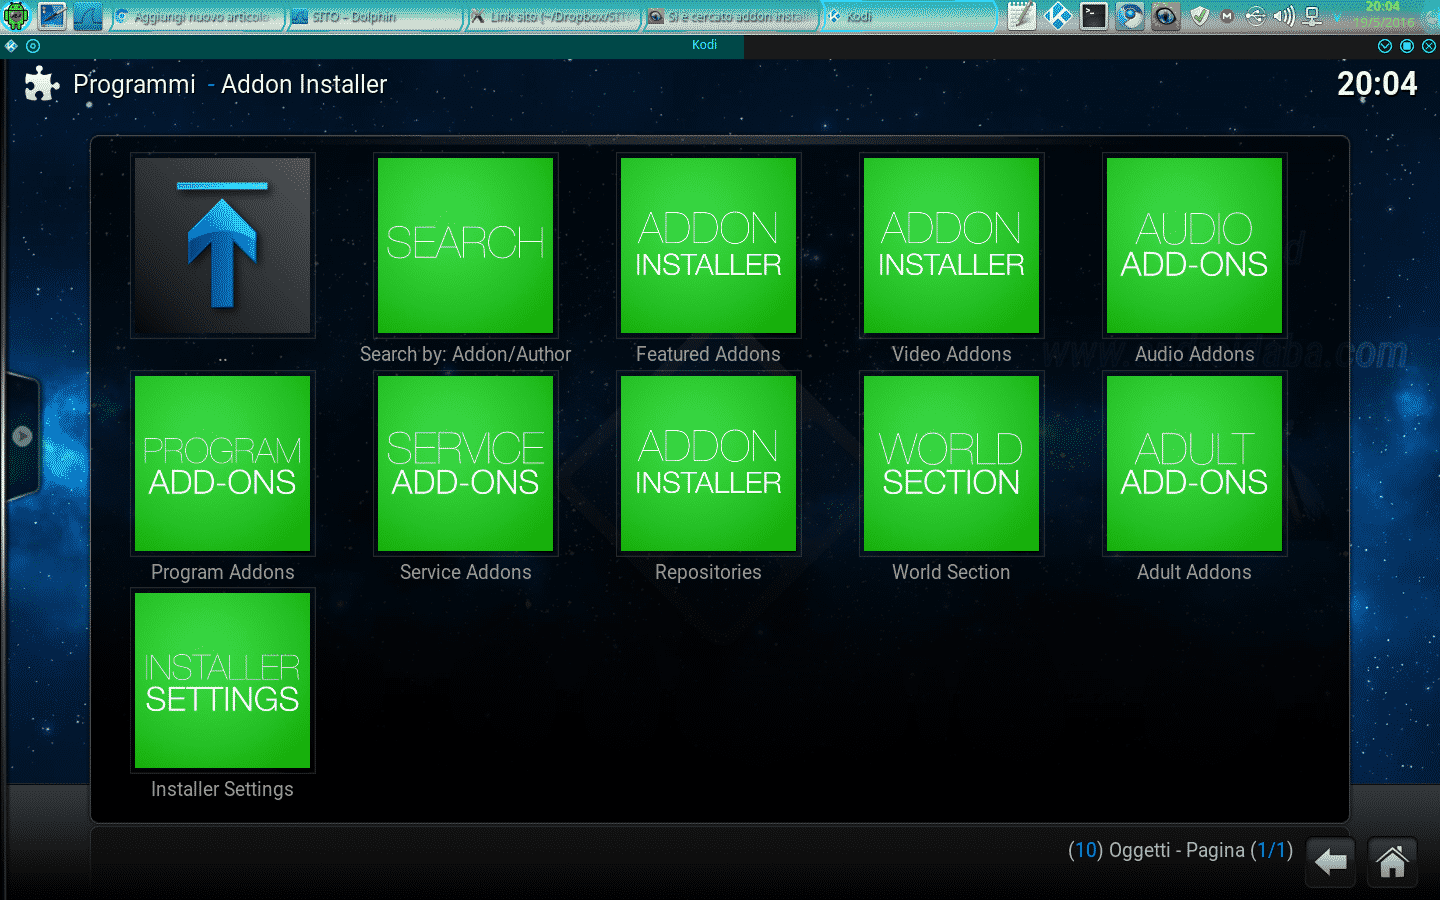1440x900 pixels.
Task: Click the 20:04 clock in Kodi
Action: [1377, 83]
